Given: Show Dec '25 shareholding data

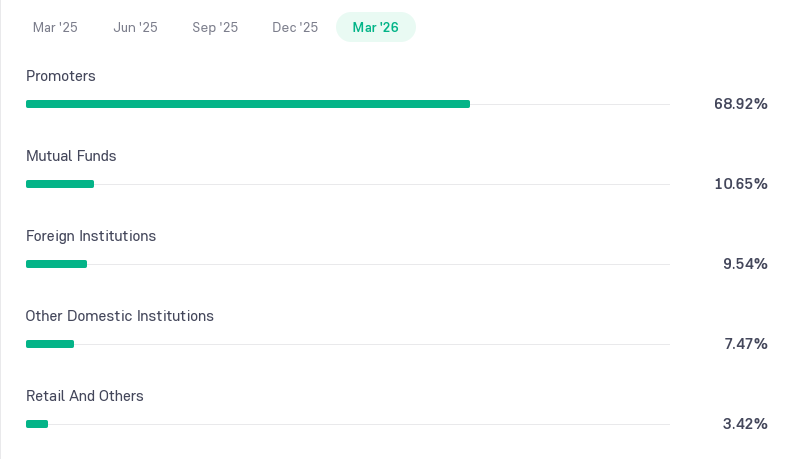Looking at the screenshot, I should [x=295, y=27].
